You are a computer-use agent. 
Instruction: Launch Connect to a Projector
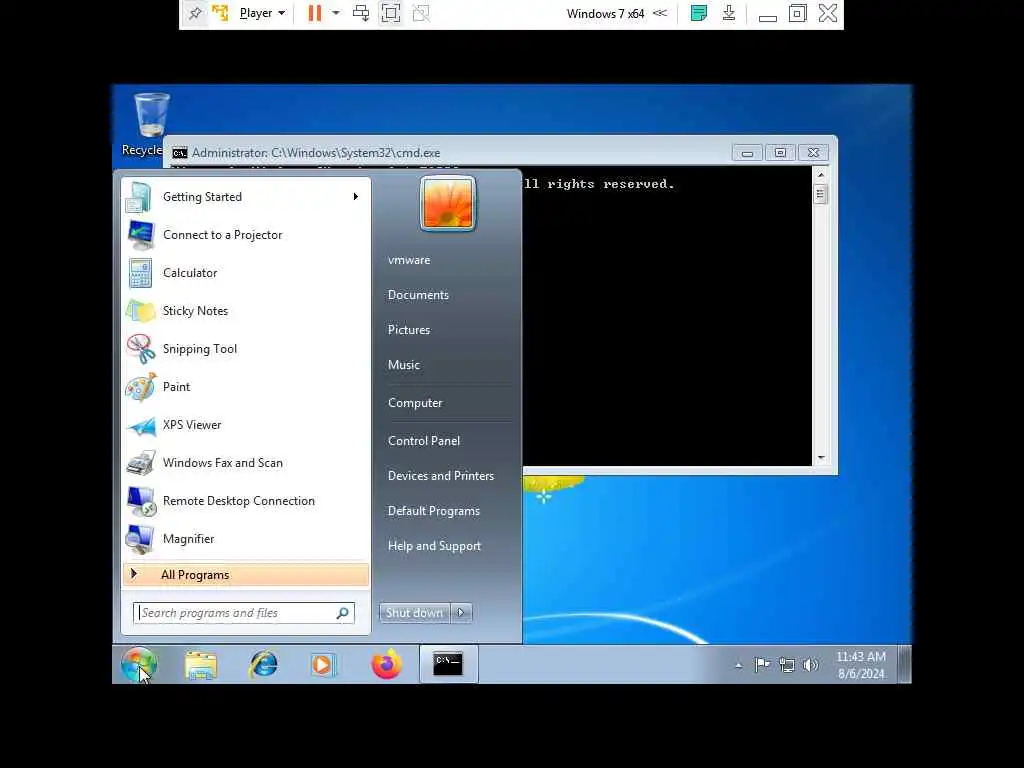coord(246,234)
